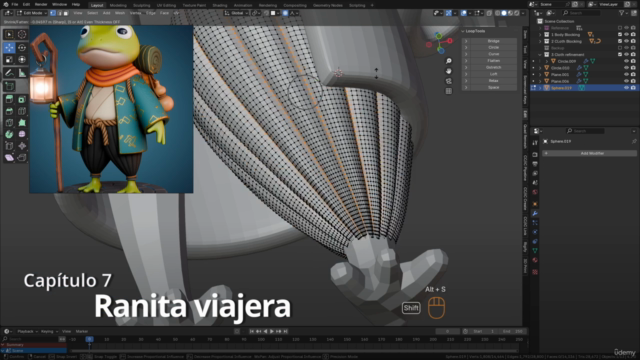Click the camera view icon in viewport

pos(449,81)
